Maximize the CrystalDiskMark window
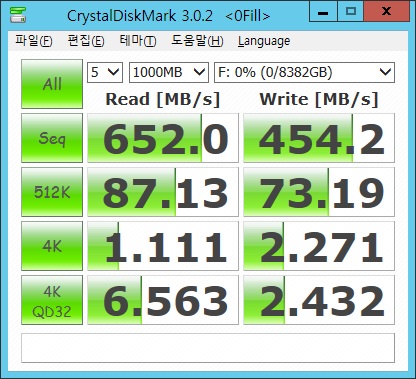The width and height of the screenshot is (416, 379). click(351, 12)
